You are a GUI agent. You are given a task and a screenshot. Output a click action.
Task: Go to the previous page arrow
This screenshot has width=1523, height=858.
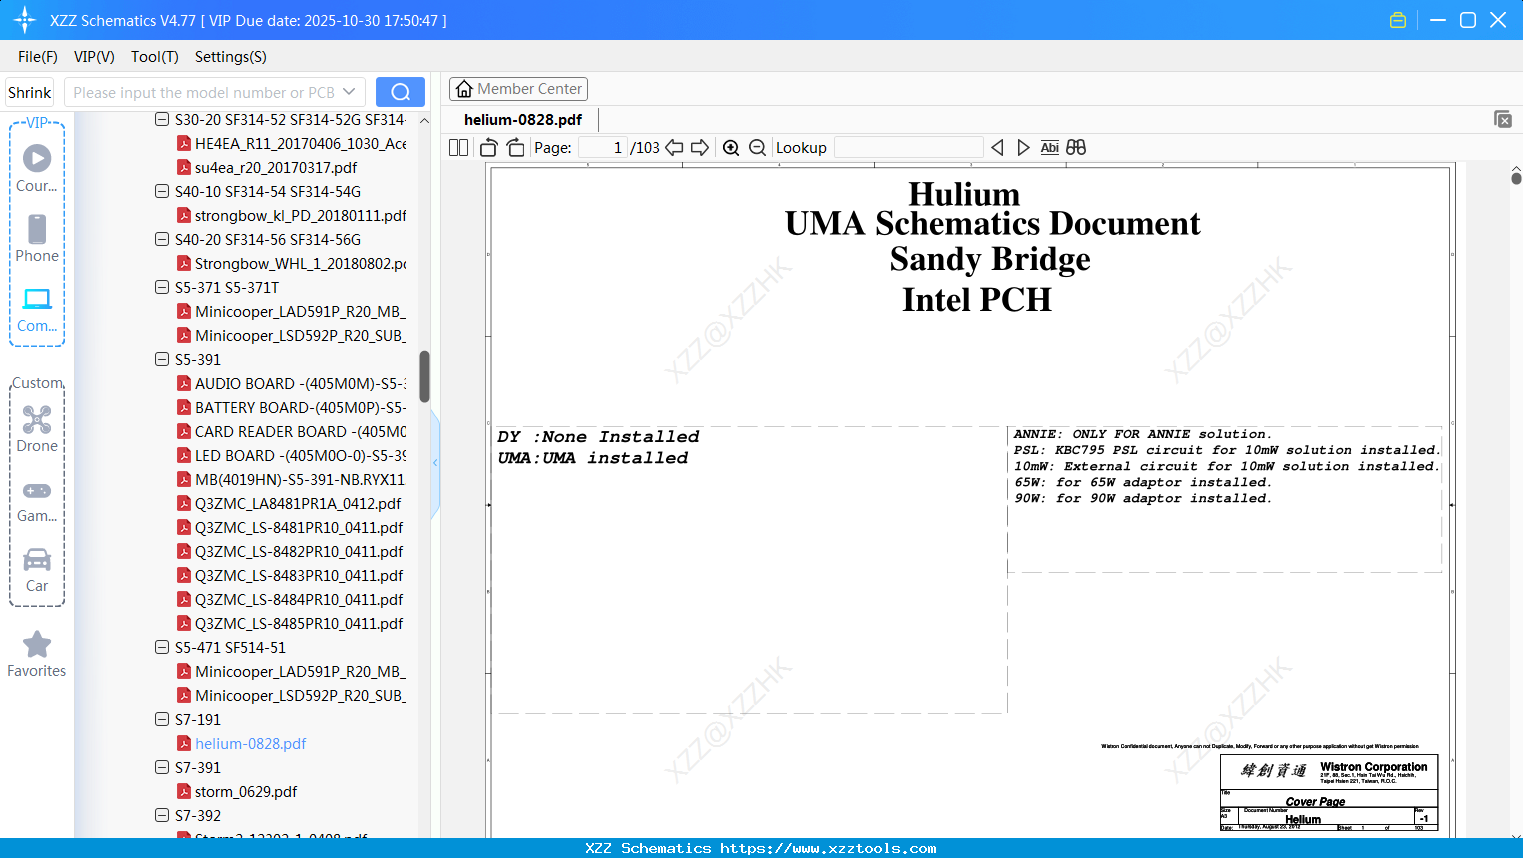pos(674,147)
